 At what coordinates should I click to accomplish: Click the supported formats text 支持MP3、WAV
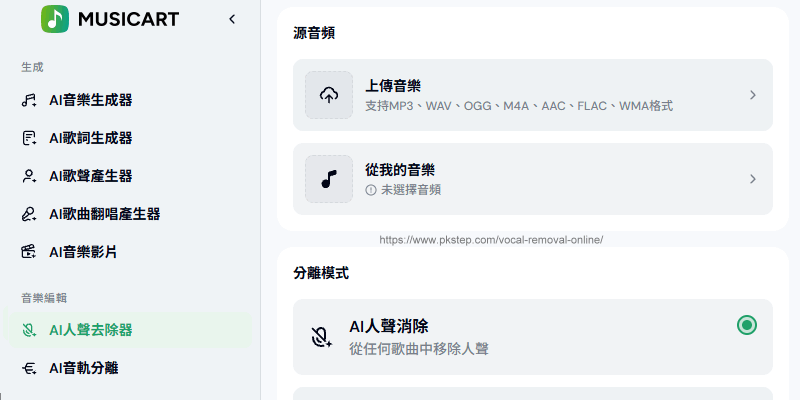pyautogui.click(x=519, y=106)
